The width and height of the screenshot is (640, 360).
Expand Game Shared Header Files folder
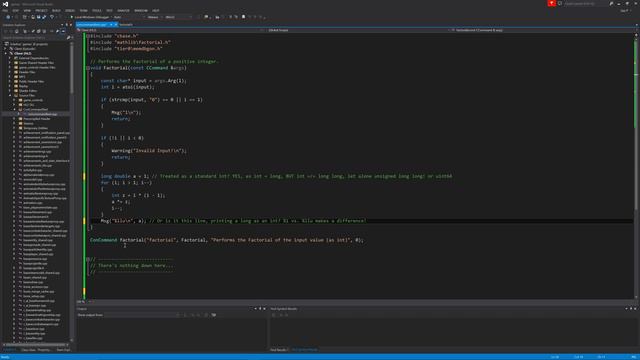[10, 63]
